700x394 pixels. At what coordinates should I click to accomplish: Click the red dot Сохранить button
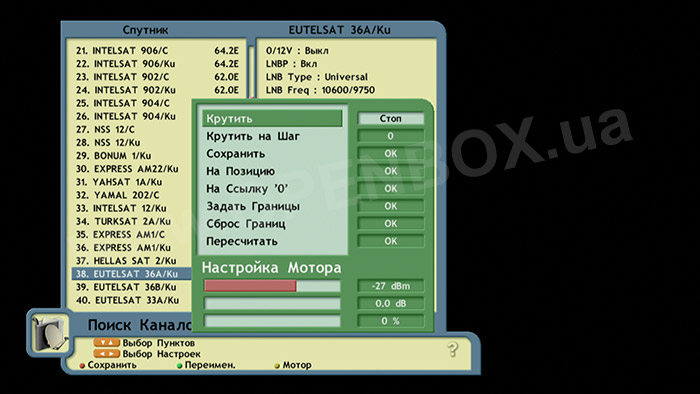(x=108, y=365)
